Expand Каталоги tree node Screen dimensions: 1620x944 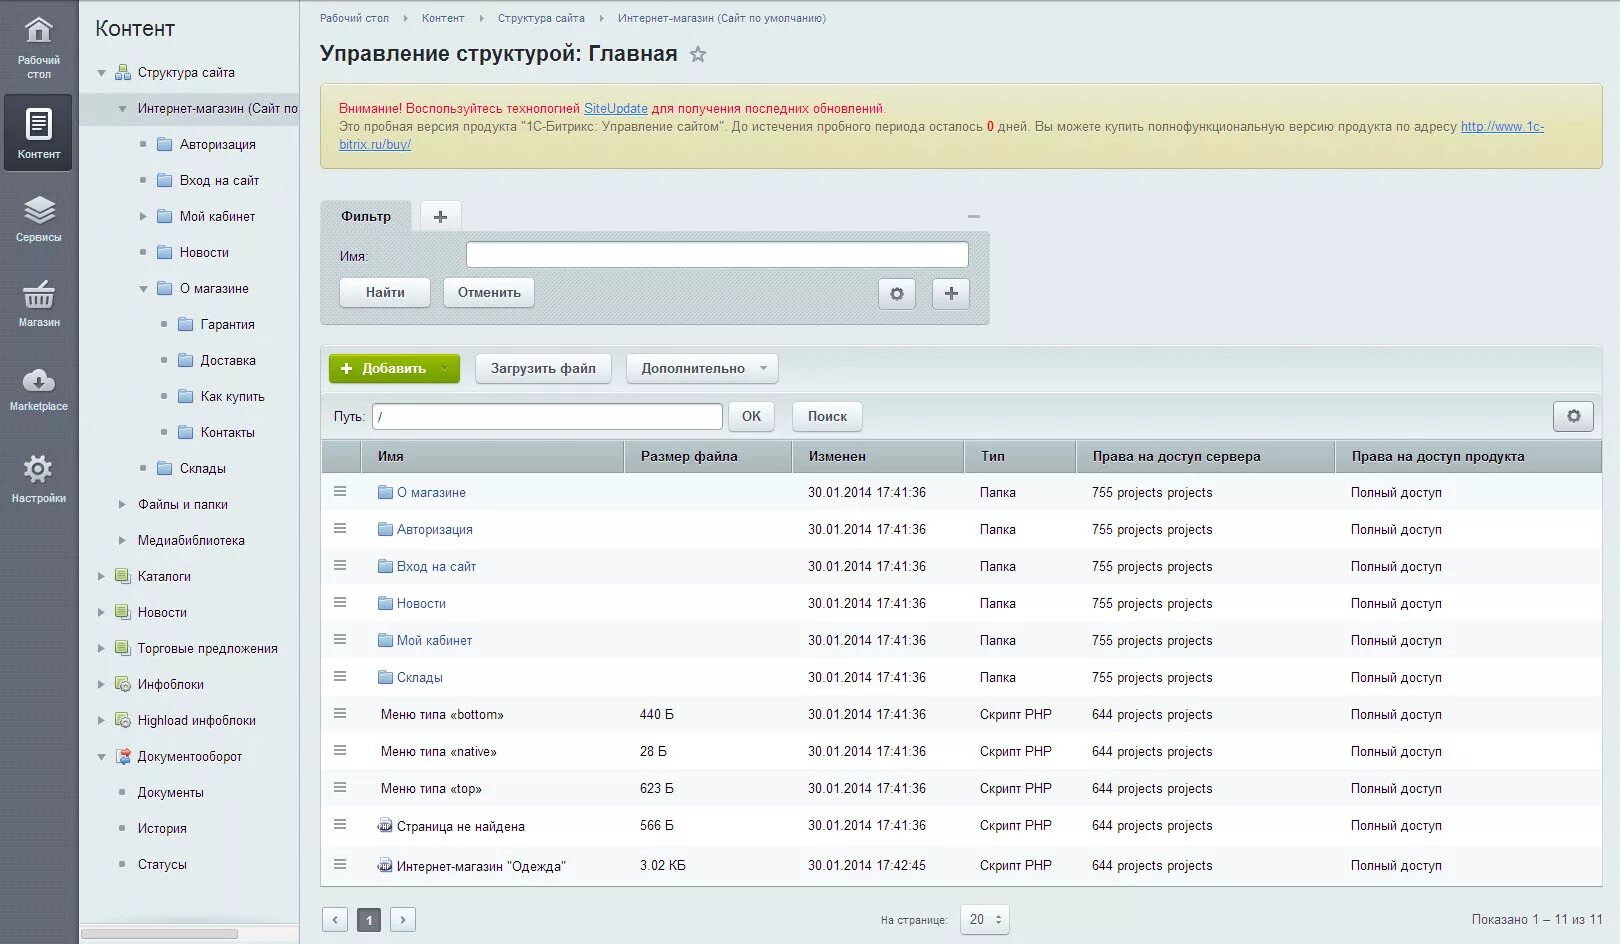click(x=101, y=577)
